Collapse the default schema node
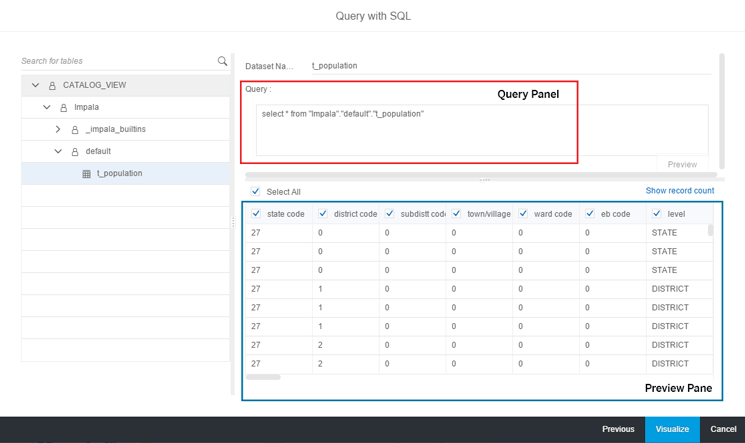This screenshot has height=443, width=745. 58,152
